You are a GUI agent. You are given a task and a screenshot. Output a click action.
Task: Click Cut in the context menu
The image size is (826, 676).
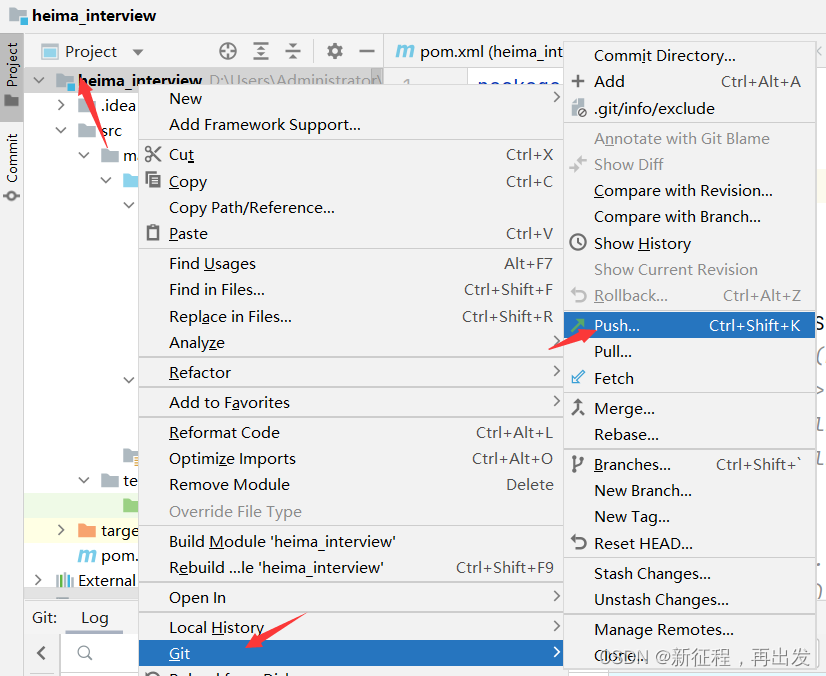tap(351, 155)
